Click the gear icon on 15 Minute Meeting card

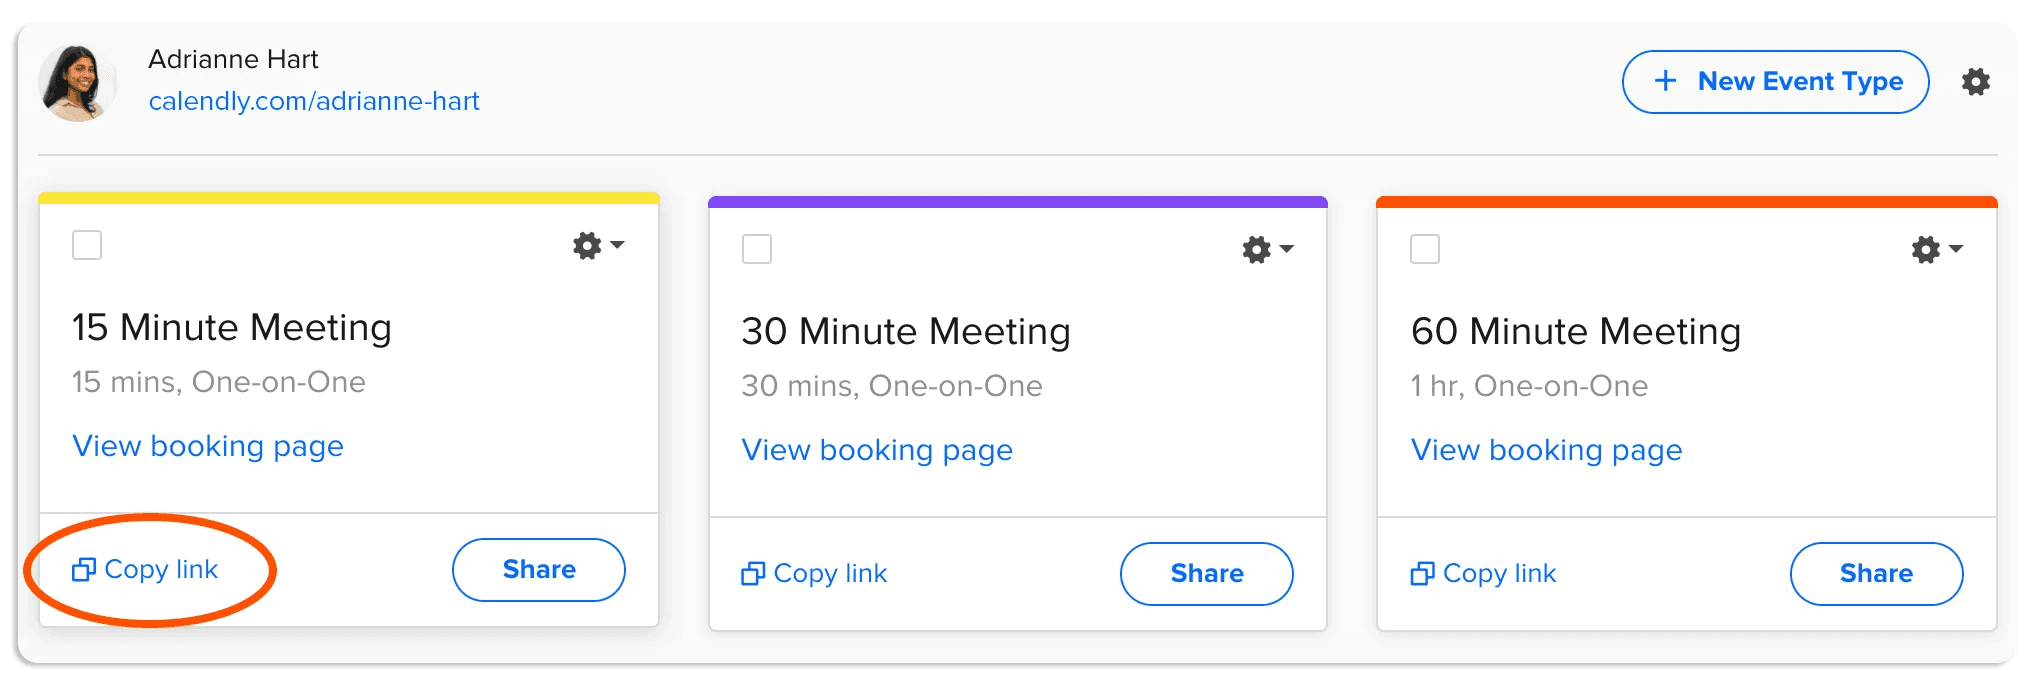point(587,245)
